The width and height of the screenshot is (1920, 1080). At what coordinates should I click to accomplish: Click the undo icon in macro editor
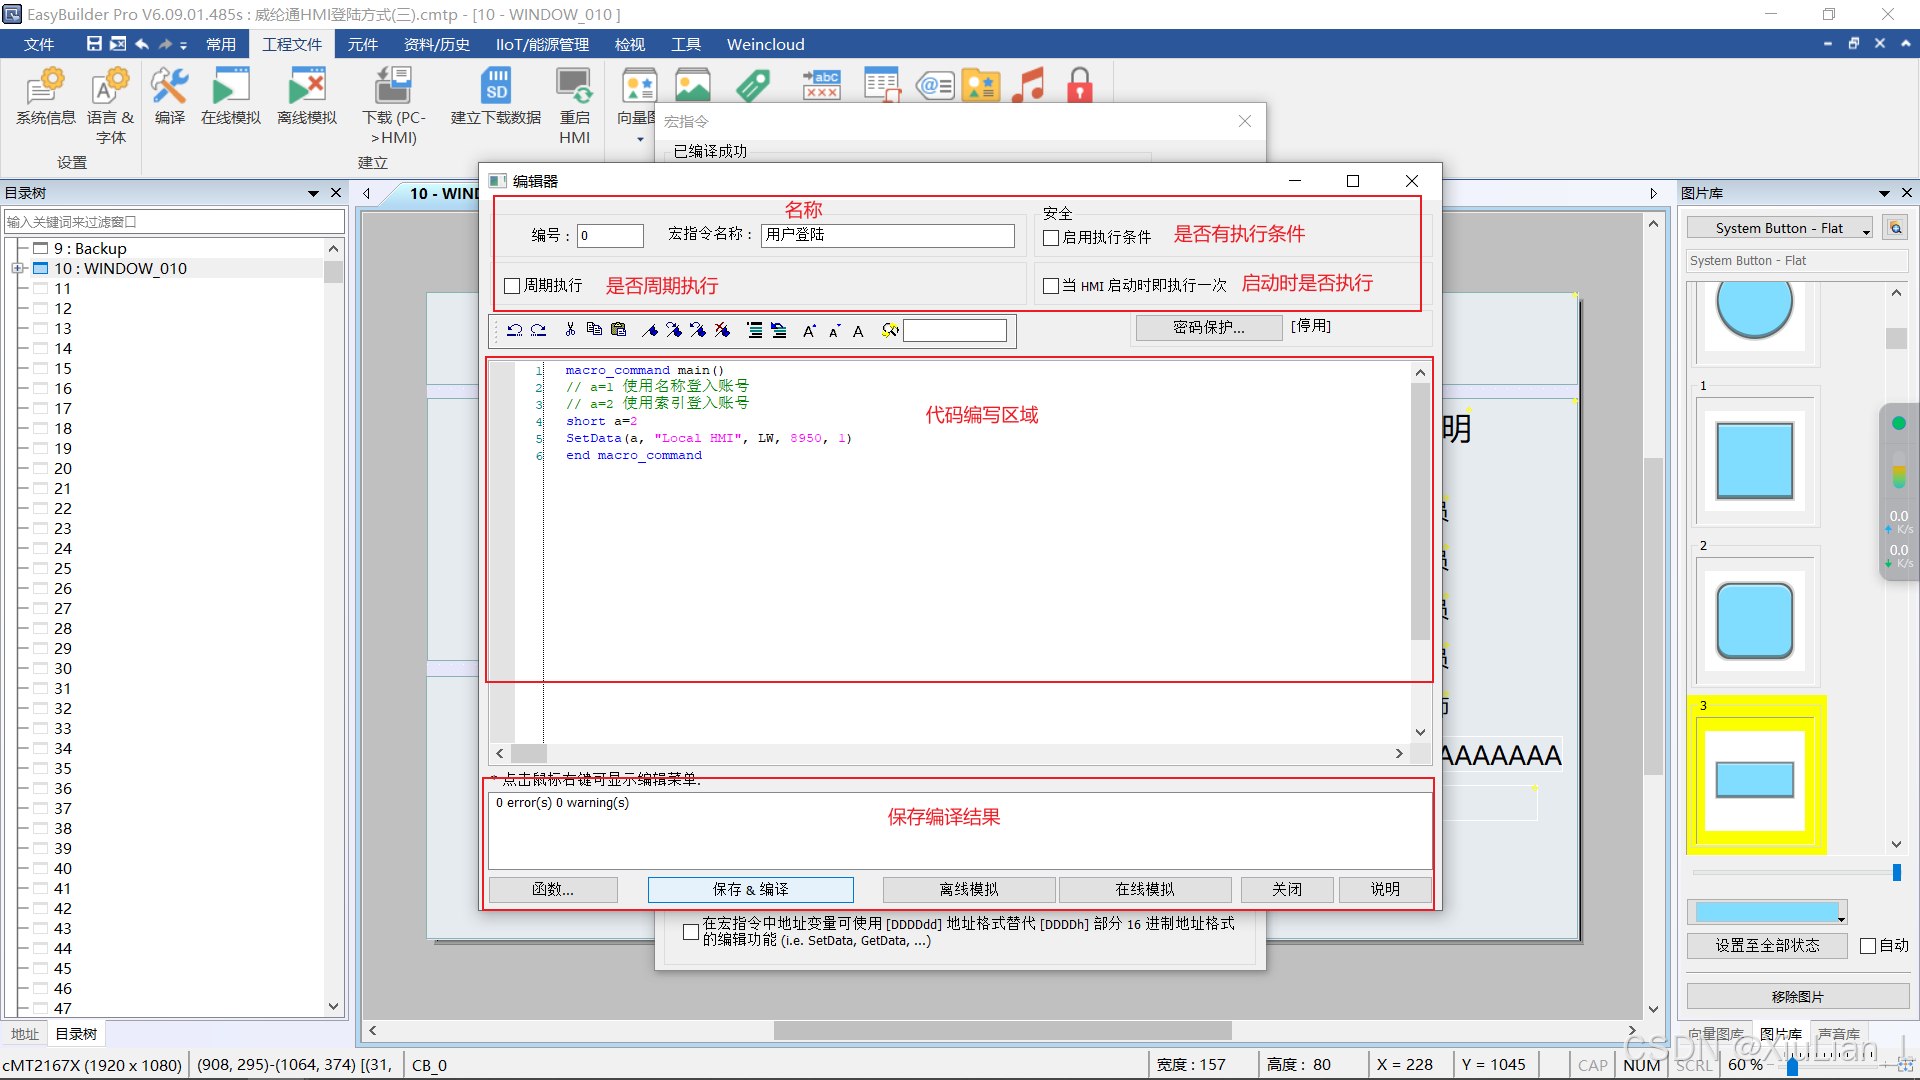point(514,330)
